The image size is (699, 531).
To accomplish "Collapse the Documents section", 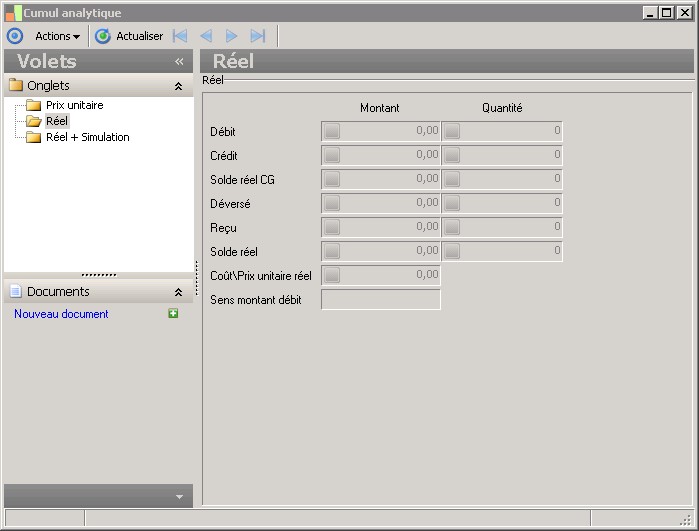I will [178, 292].
